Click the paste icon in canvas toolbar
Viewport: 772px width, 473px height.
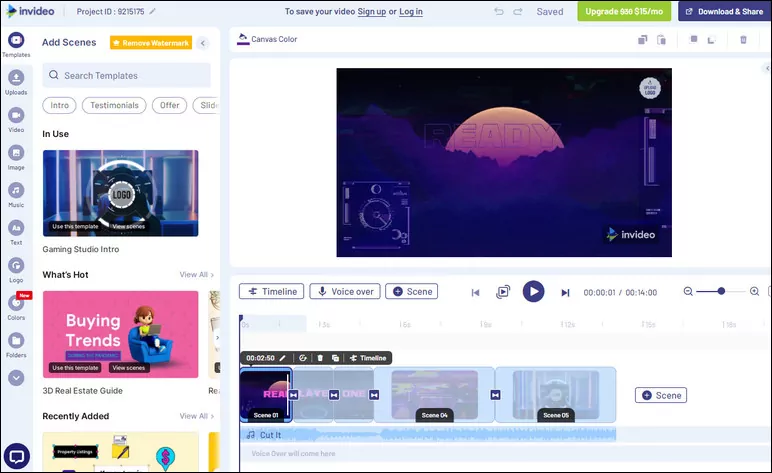(x=661, y=39)
